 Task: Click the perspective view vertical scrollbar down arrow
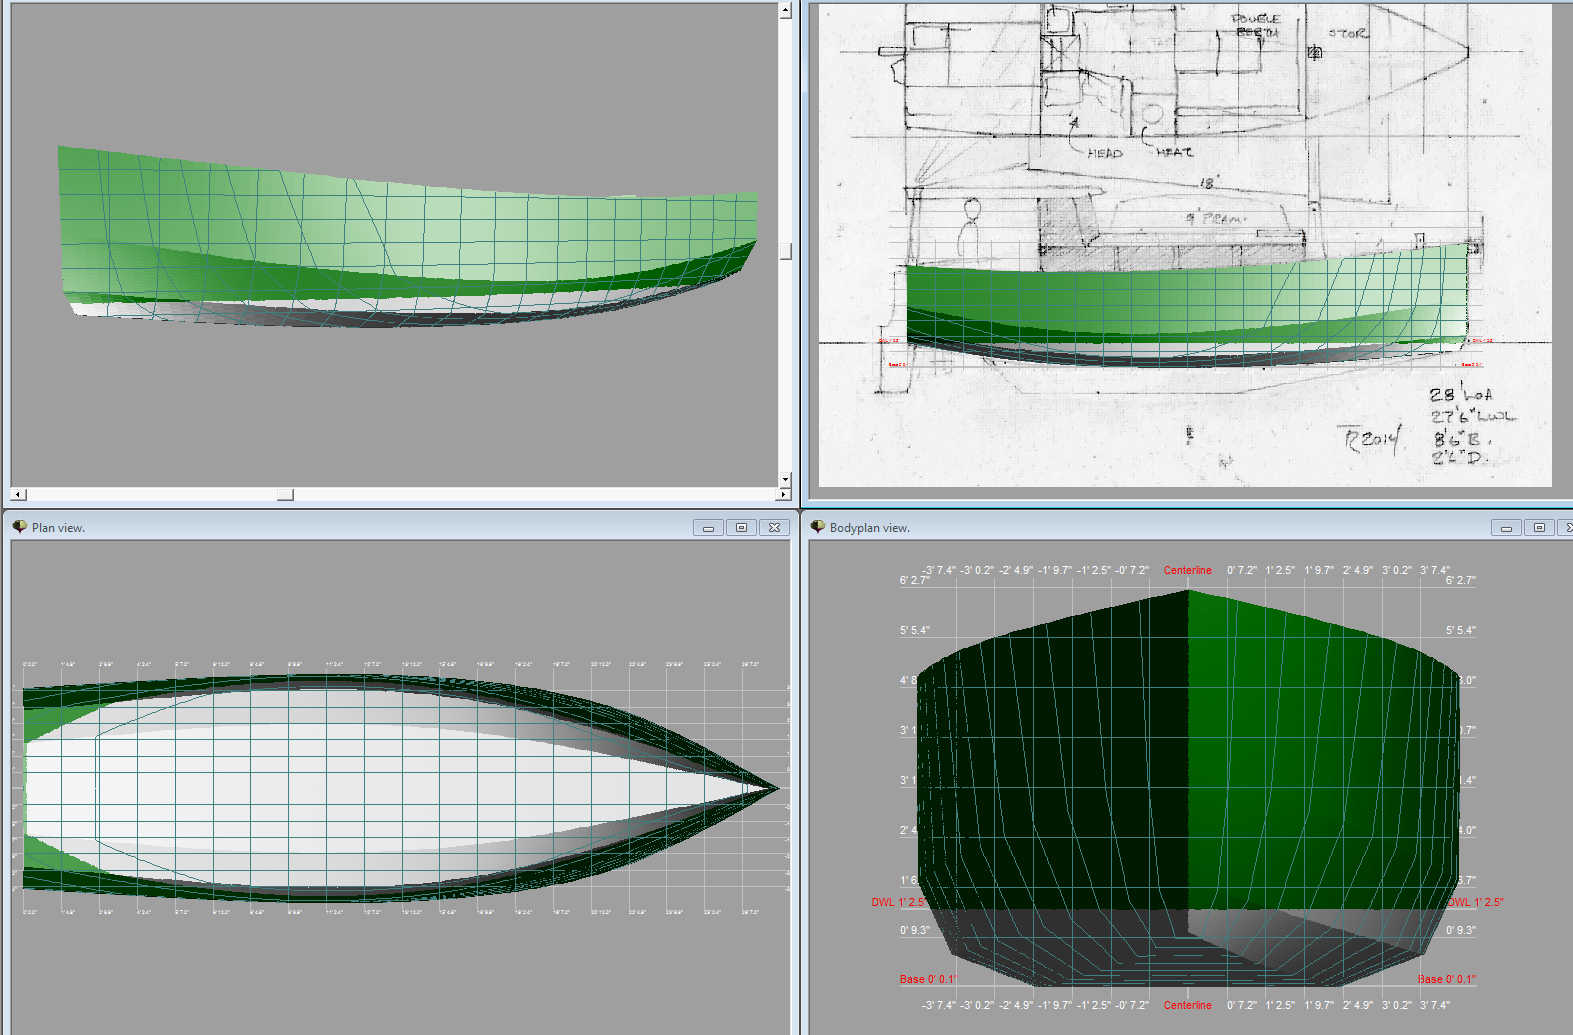point(785,480)
